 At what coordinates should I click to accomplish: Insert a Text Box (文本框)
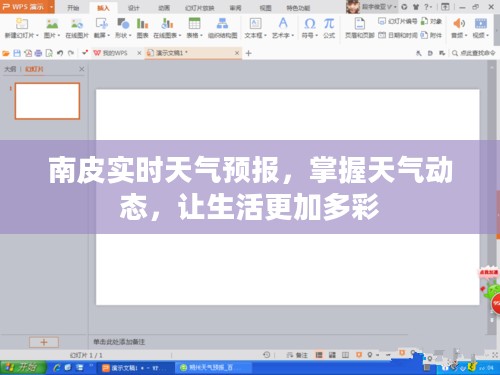pyautogui.click(x=255, y=24)
